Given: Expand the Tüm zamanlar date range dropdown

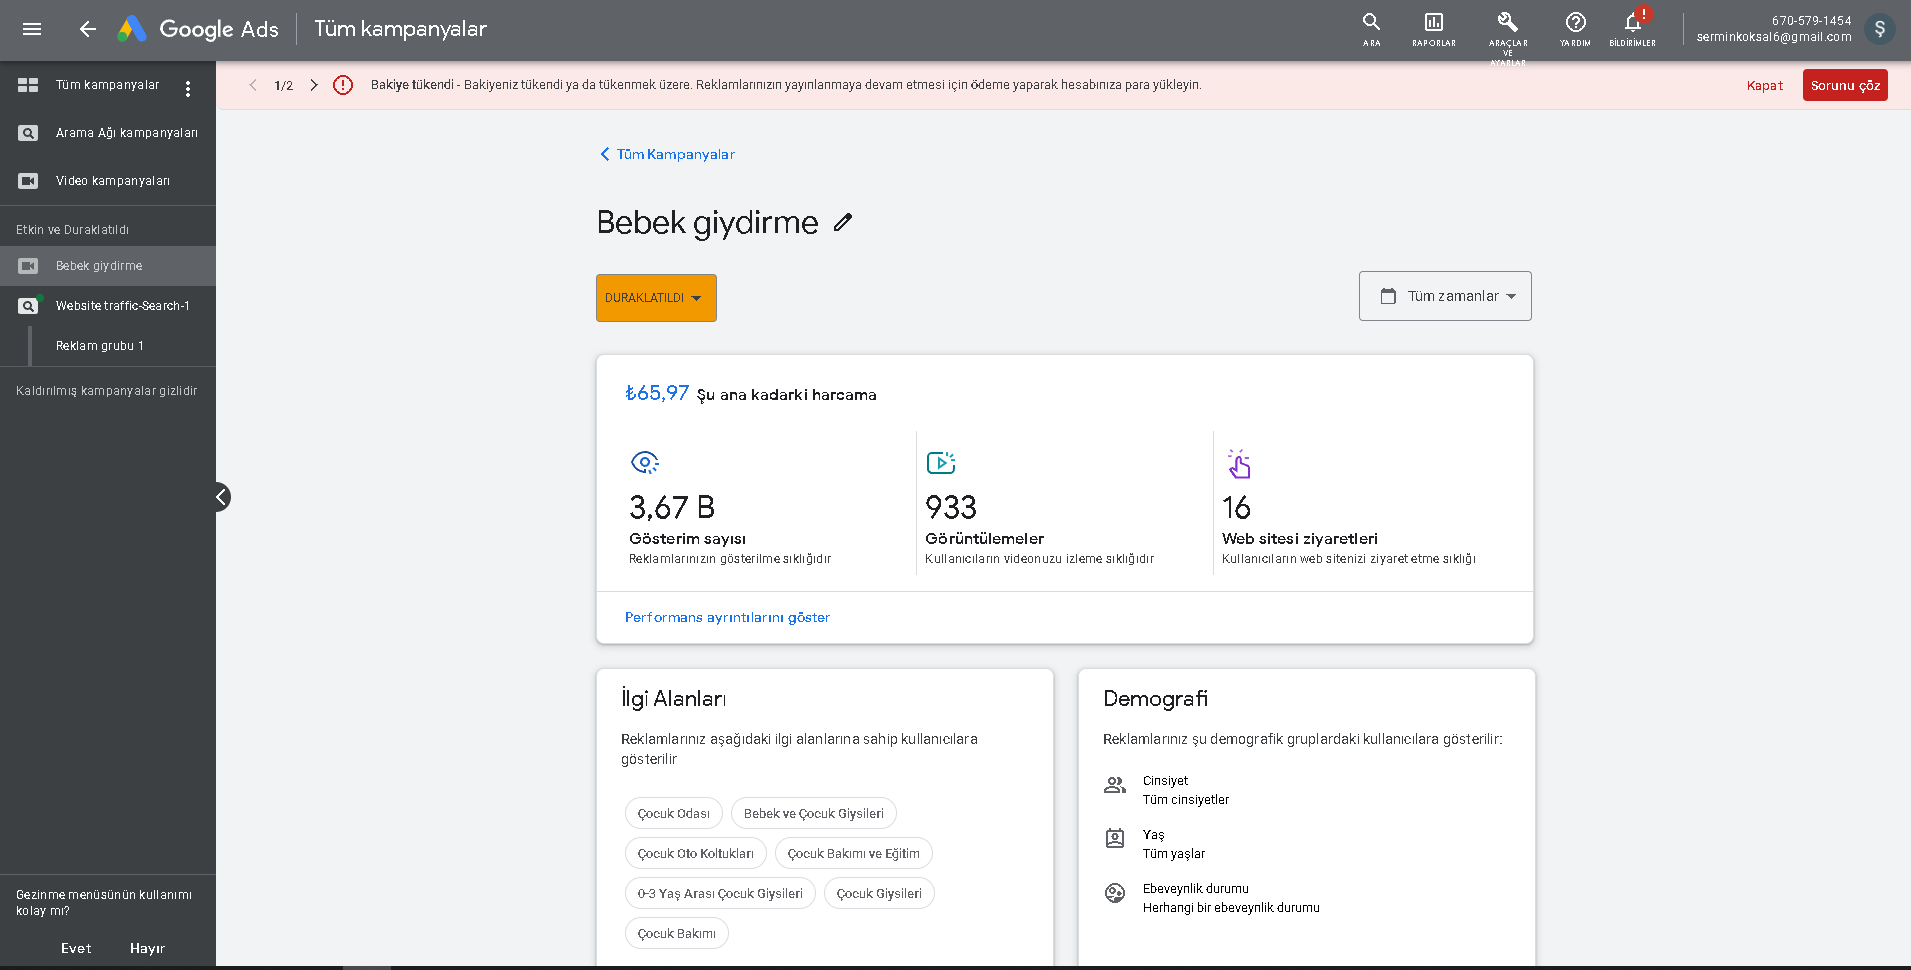Looking at the screenshot, I should 1445,296.
